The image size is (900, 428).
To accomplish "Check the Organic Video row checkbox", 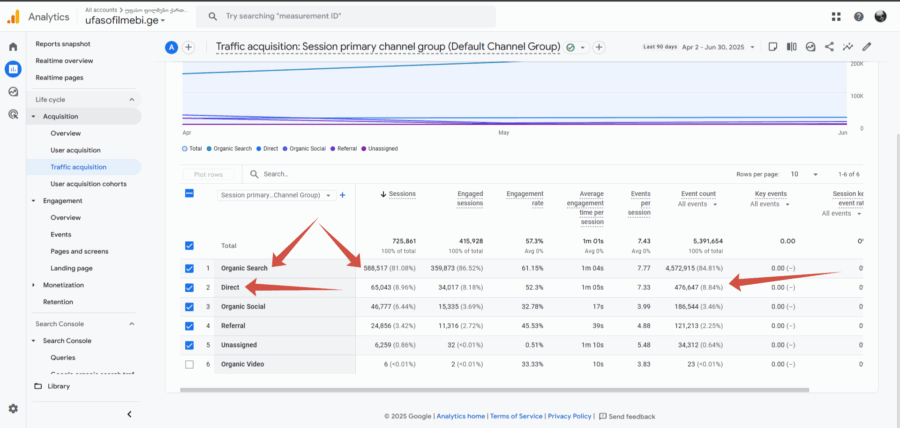I will 189,364.
